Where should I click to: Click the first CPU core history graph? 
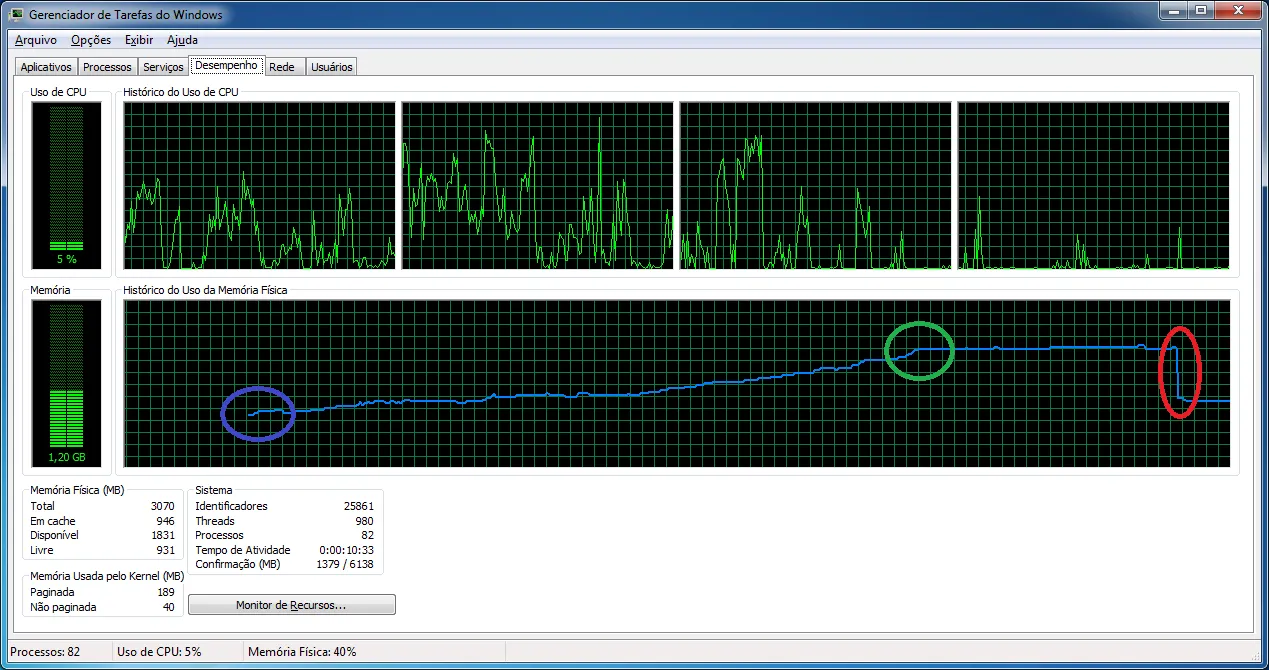260,185
